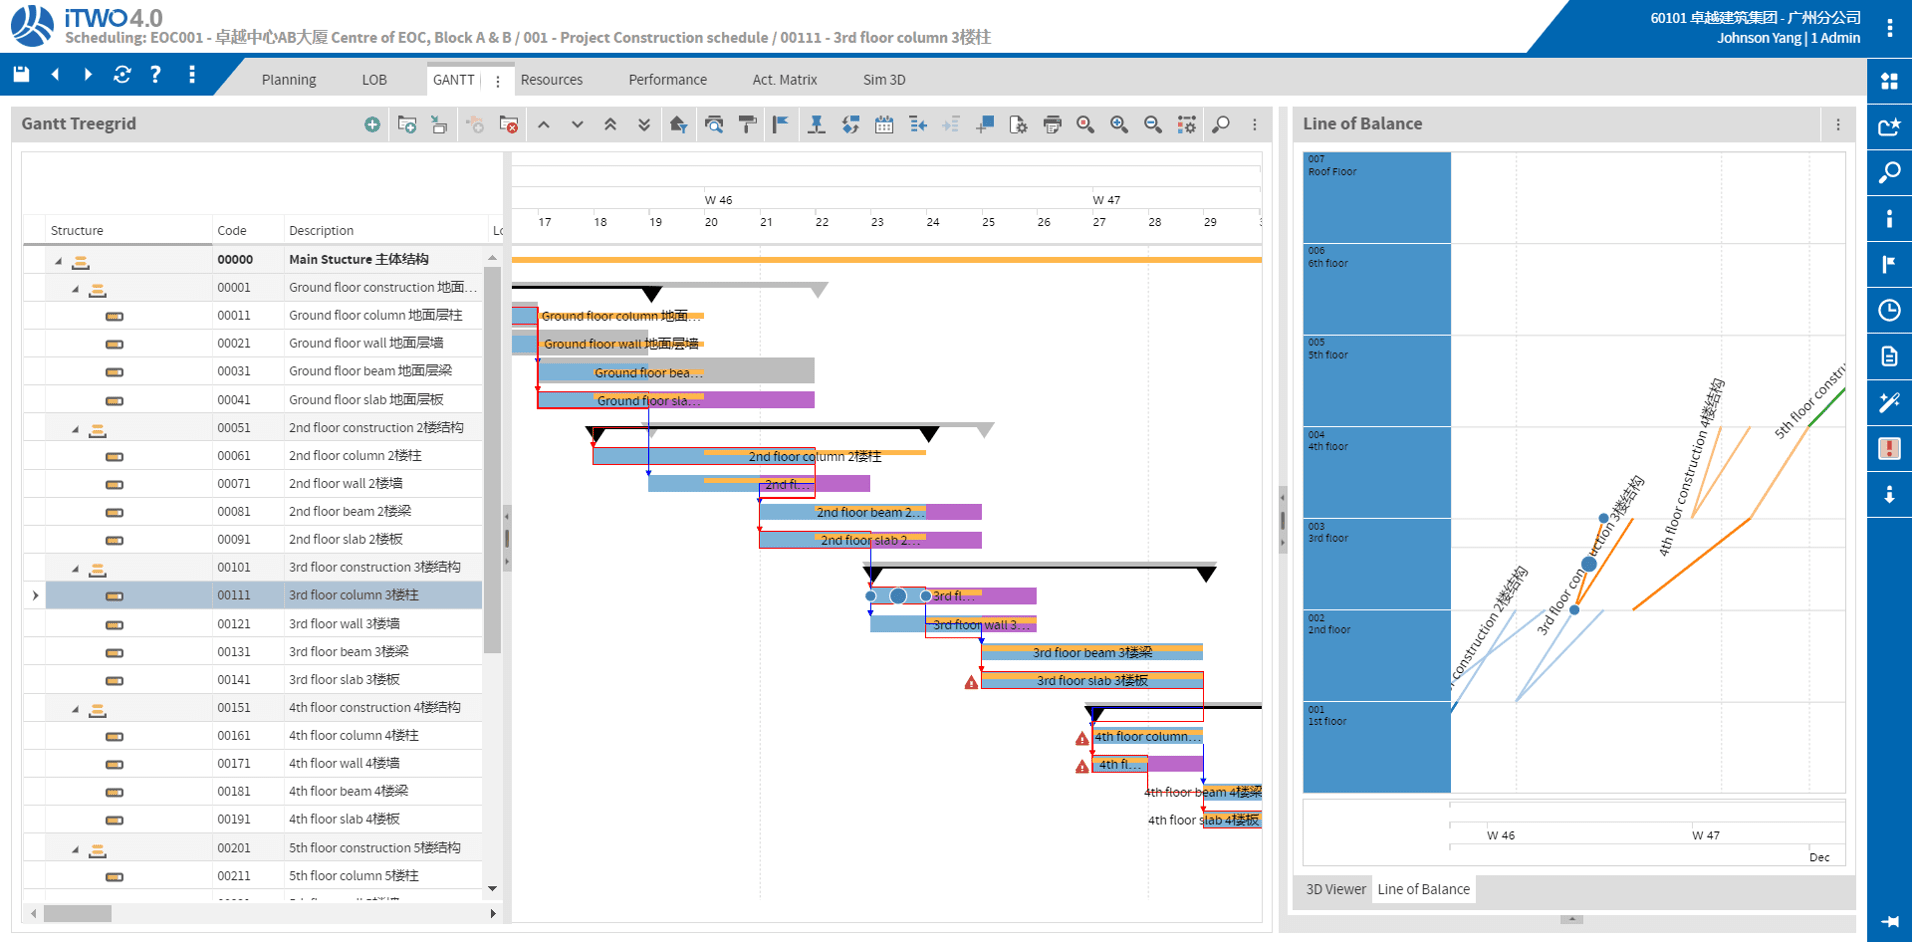The image size is (1912, 942).
Task: Click the print icon in the Gantt toolbar
Action: click(x=1052, y=125)
